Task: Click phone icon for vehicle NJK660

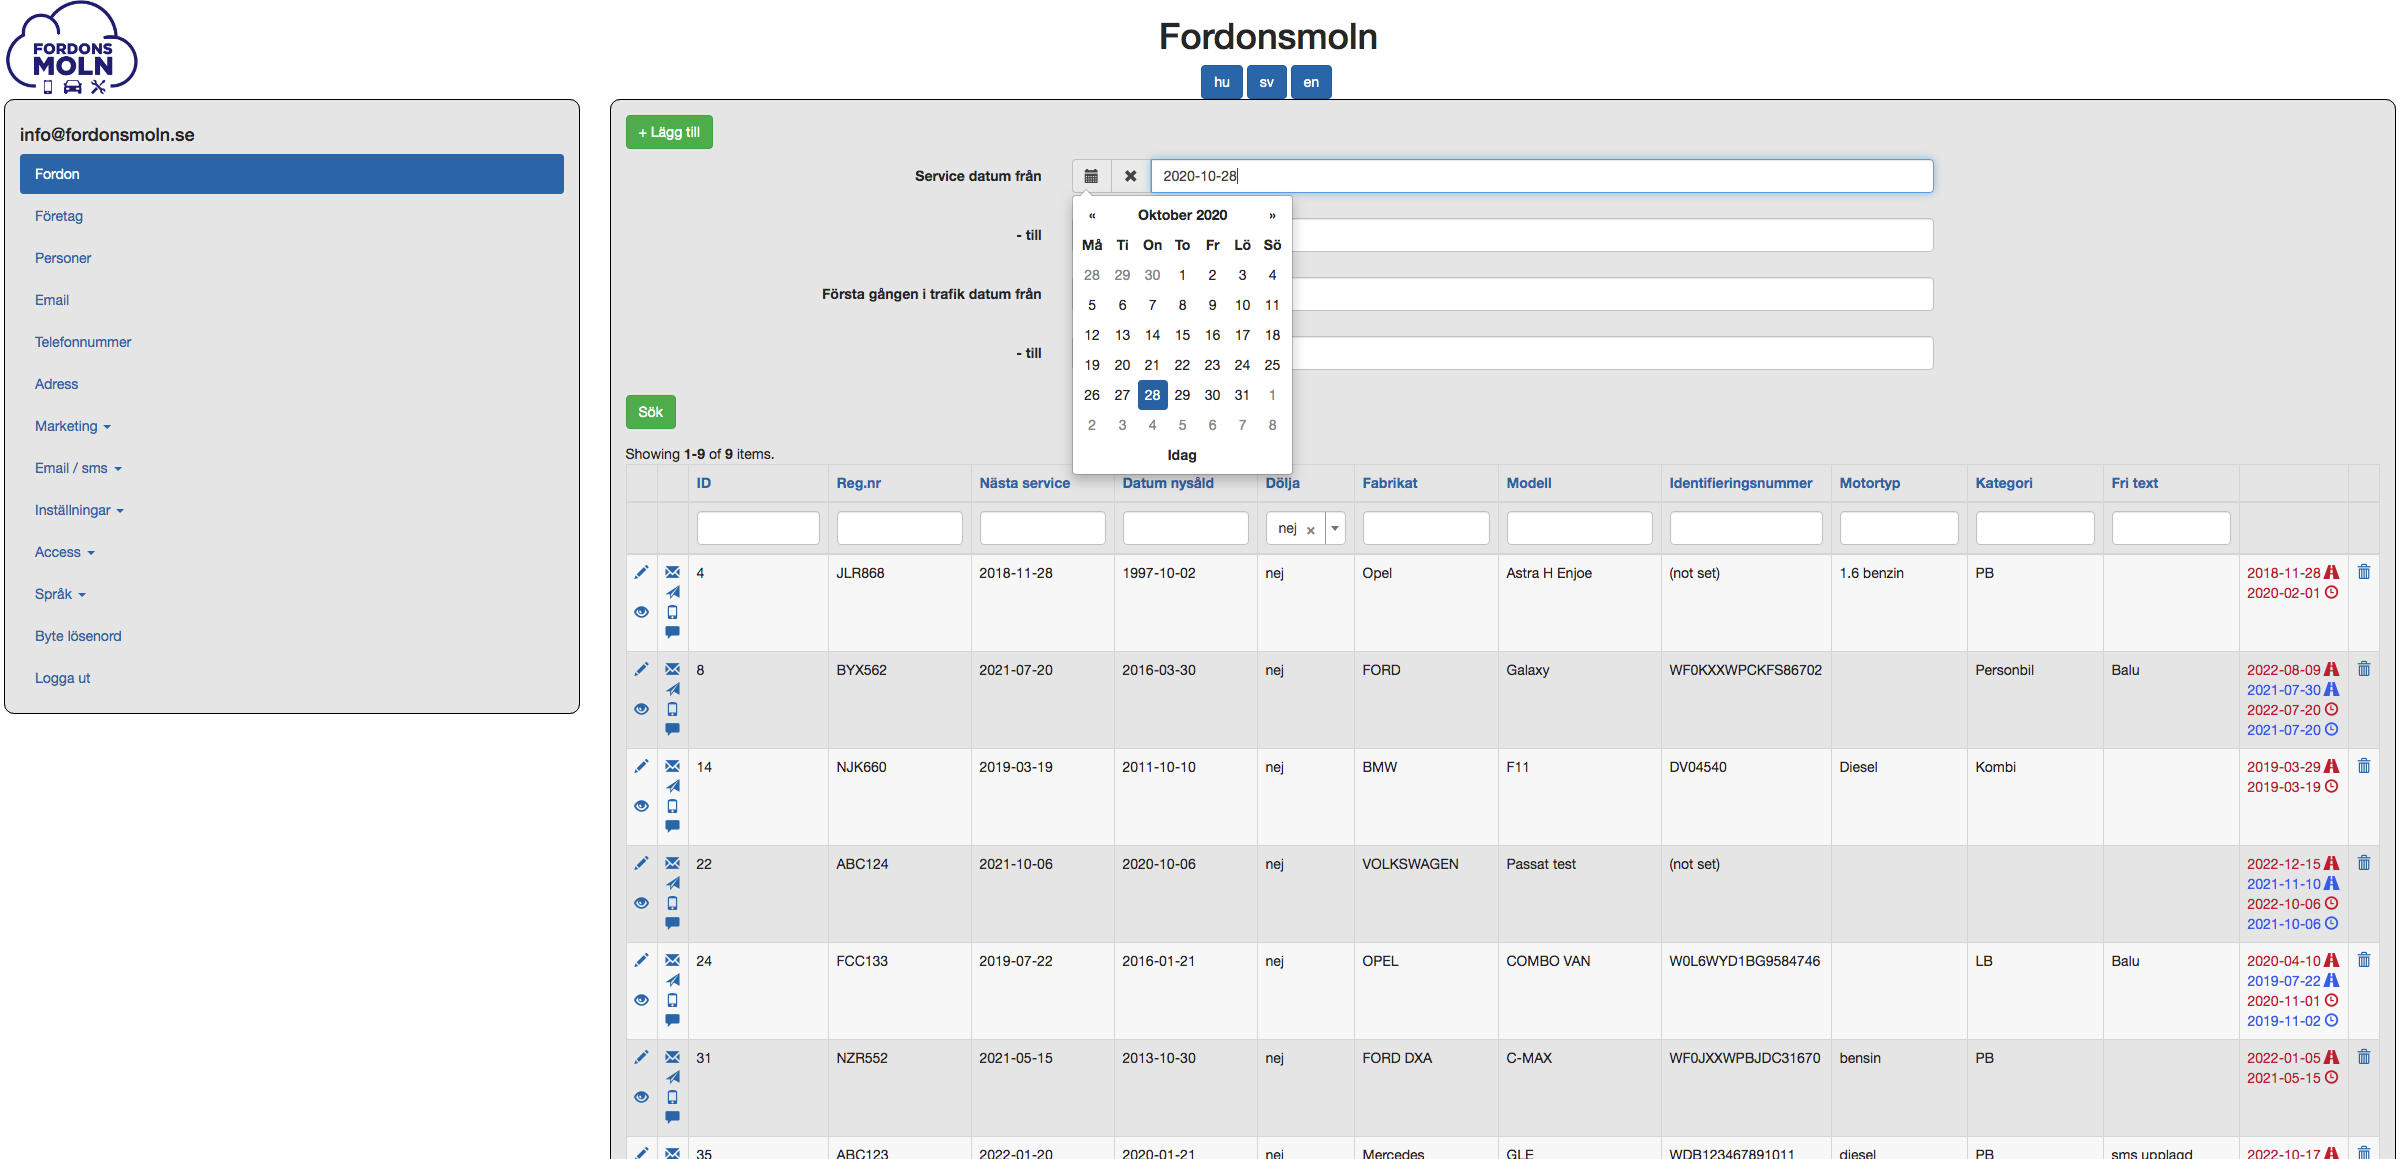Action: [x=672, y=806]
